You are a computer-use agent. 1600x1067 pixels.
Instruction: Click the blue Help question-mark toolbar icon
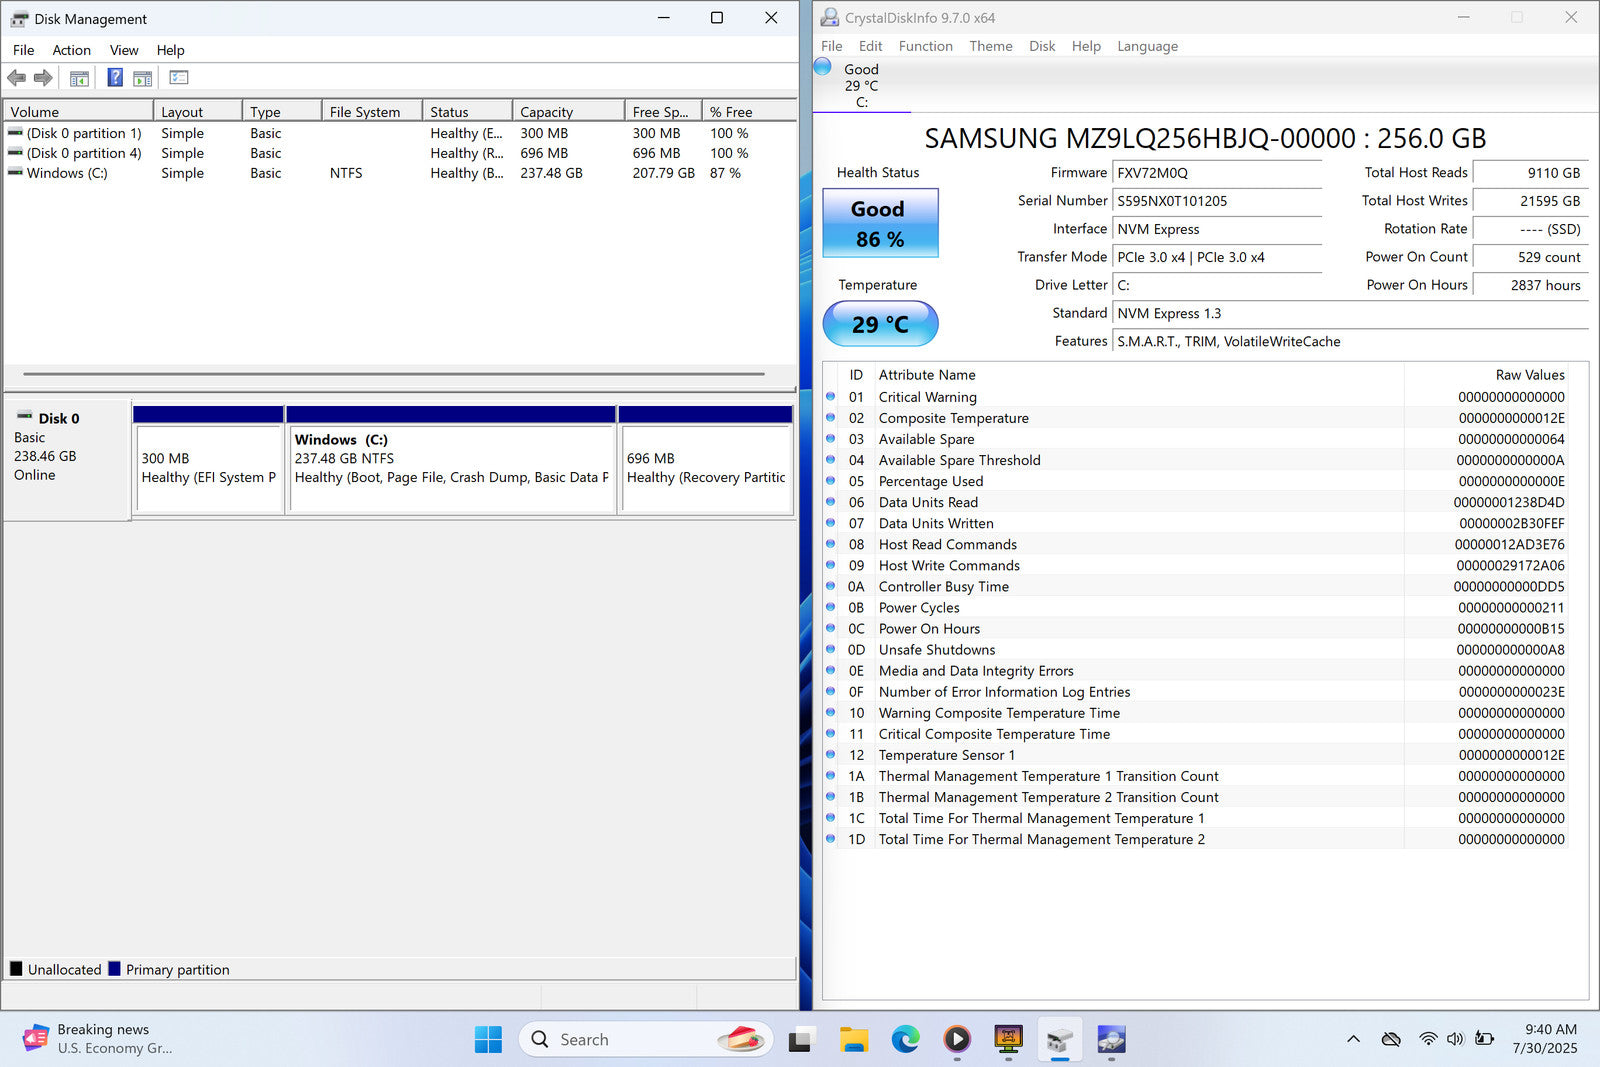pyautogui.click(x=115, y=78)
